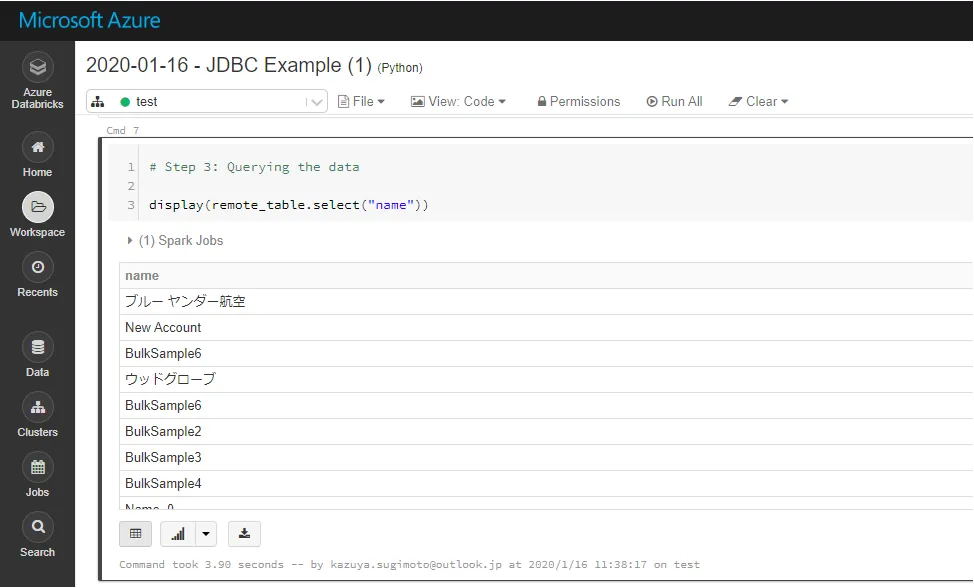This screenshot has height=588, width=974.
Task: Open the File menu
Action: tap(361, 101)
